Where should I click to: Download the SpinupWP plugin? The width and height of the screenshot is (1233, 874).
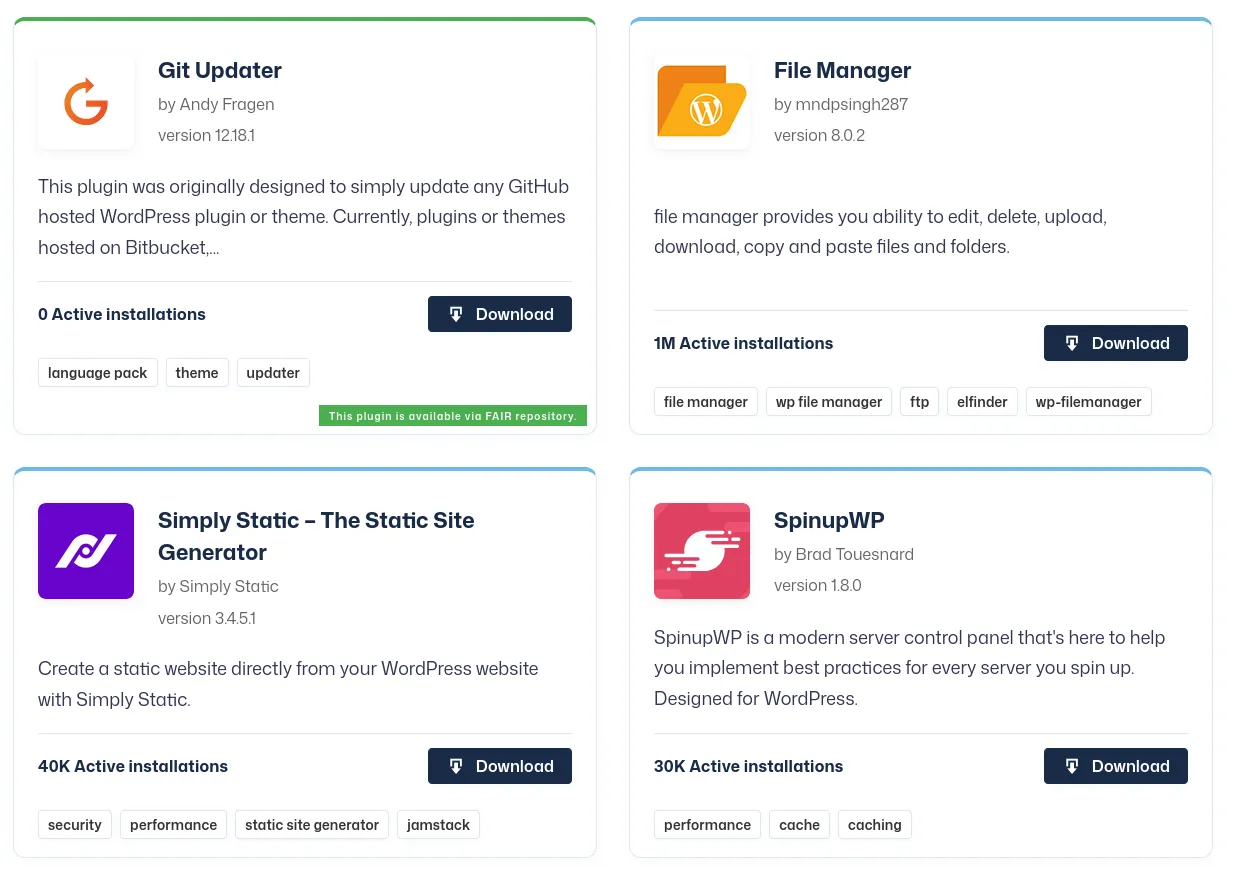point(1116,766)
